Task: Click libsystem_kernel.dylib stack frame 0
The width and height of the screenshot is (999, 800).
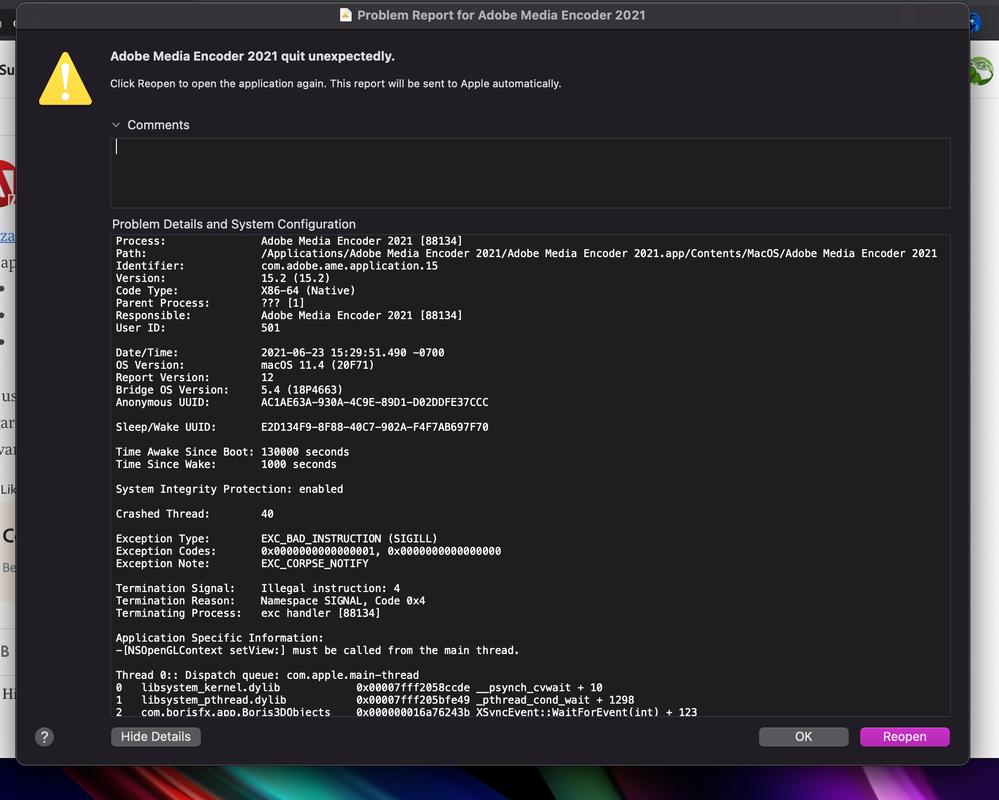Action: pos(359,688)
